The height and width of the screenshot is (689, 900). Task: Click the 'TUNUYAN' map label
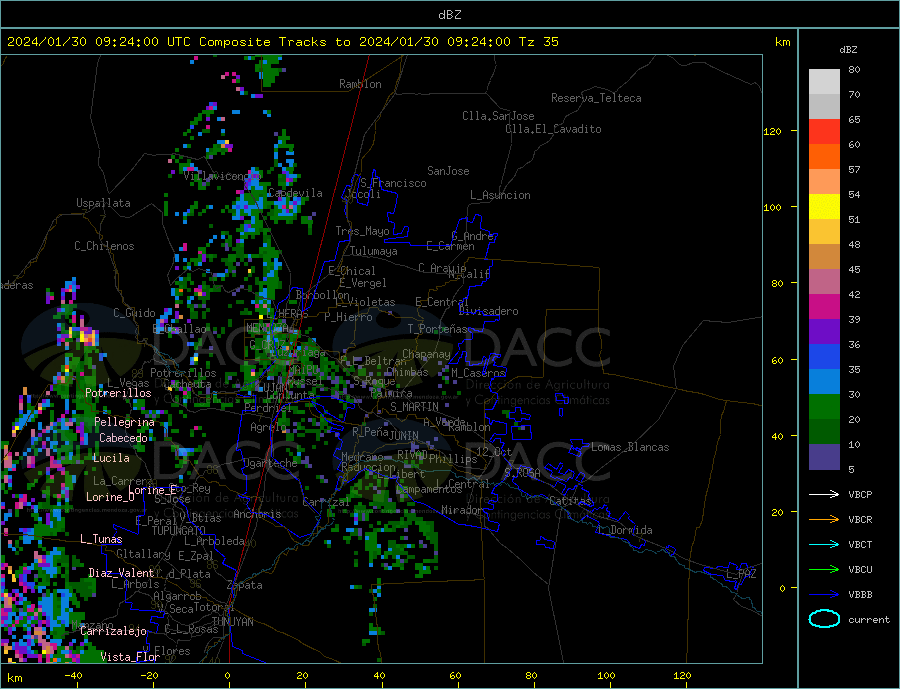232,622
